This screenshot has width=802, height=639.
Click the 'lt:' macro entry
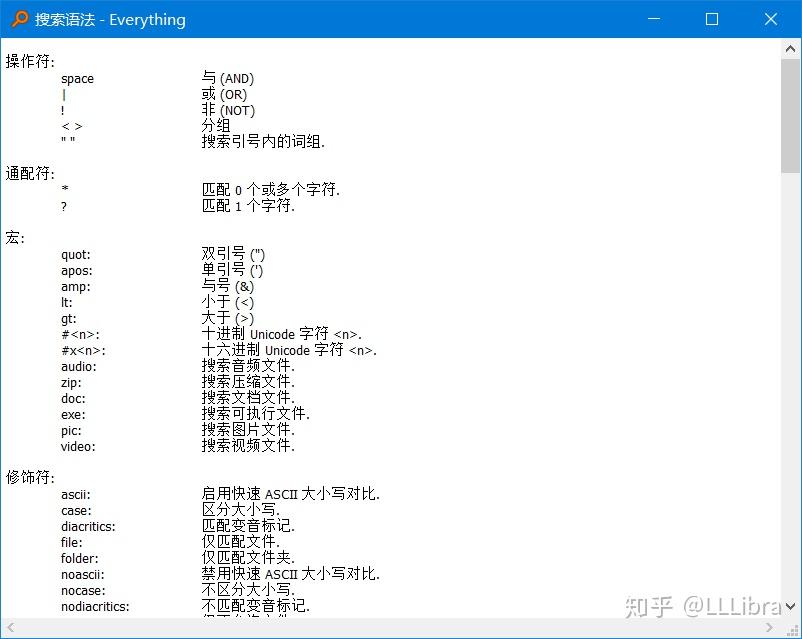click(x=66, y=302)
